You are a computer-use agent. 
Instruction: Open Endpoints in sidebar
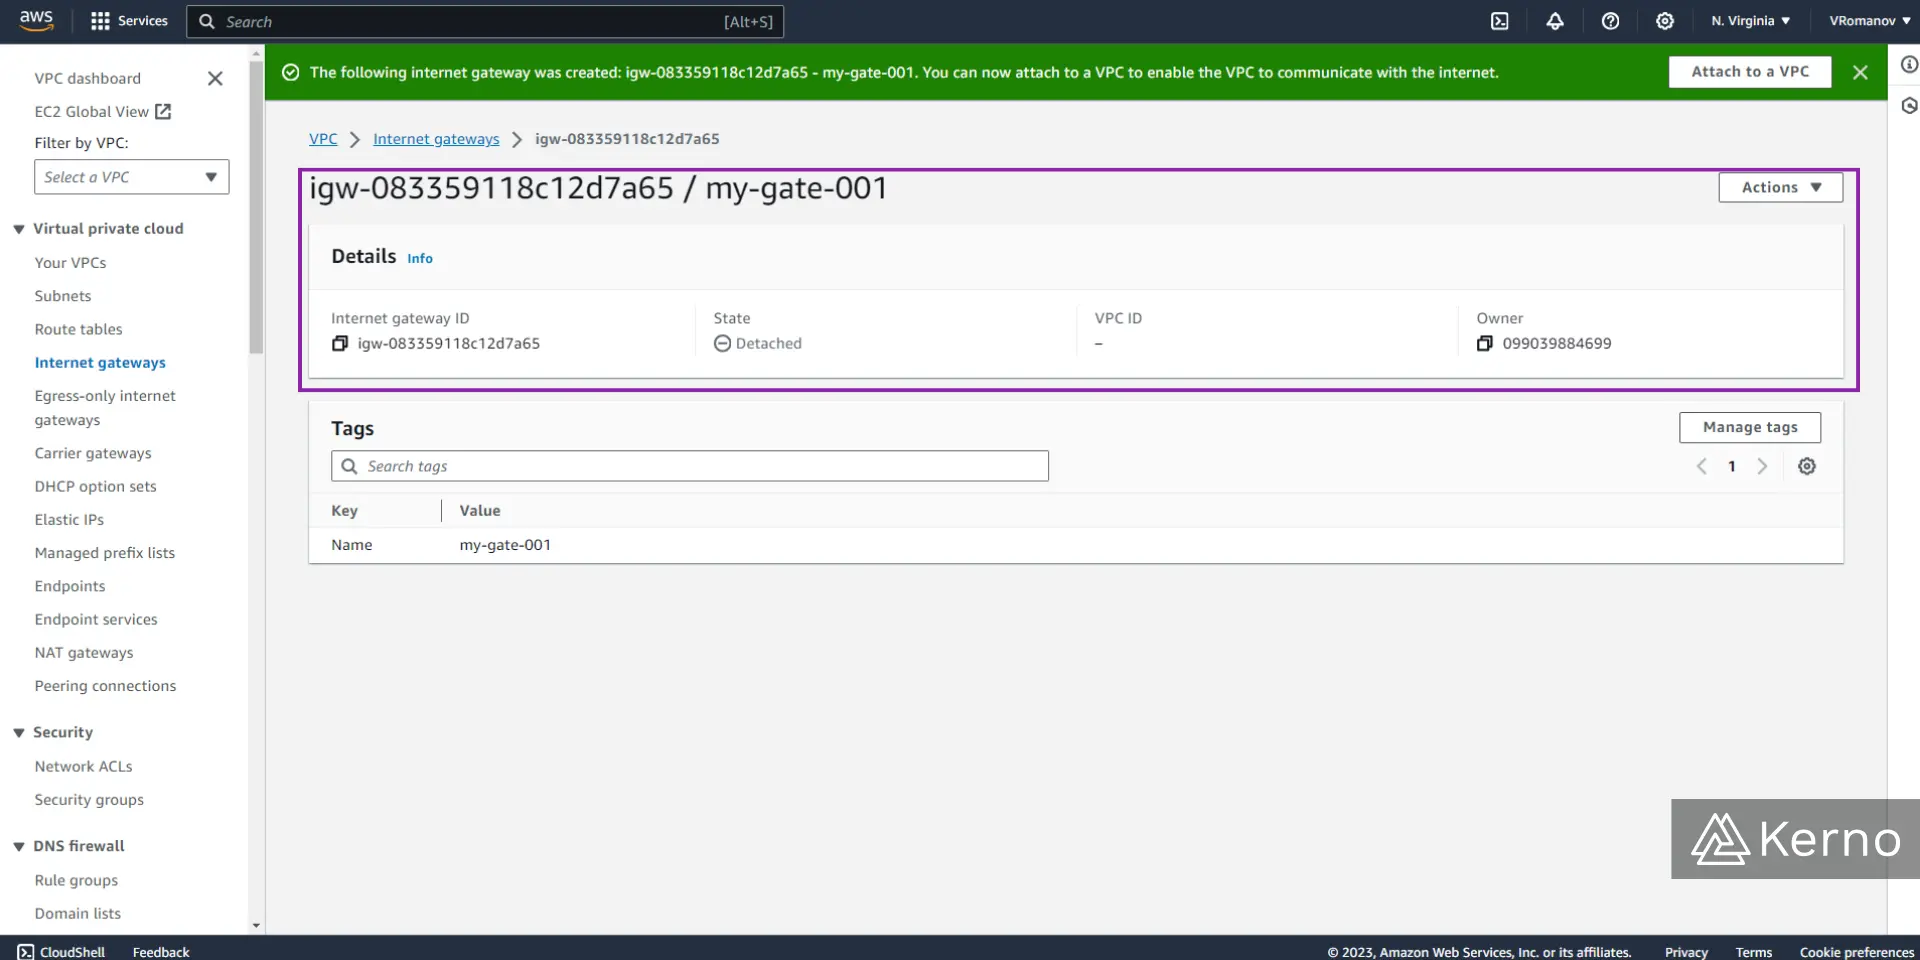coord(70,586)
